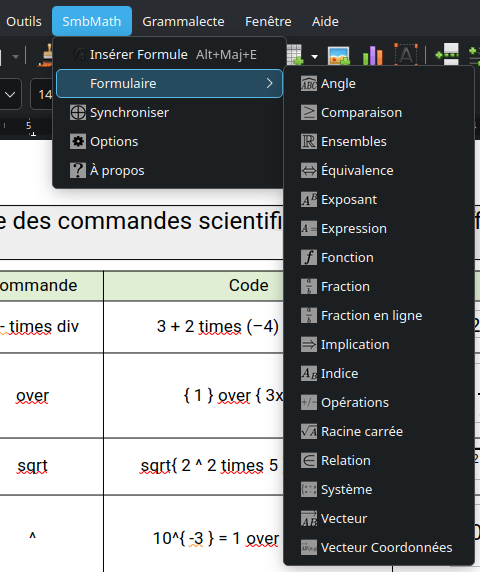The width and height of the screenshot is (480, 572).
Task: Choose Ensembles entry
Action: coord(379,142)
